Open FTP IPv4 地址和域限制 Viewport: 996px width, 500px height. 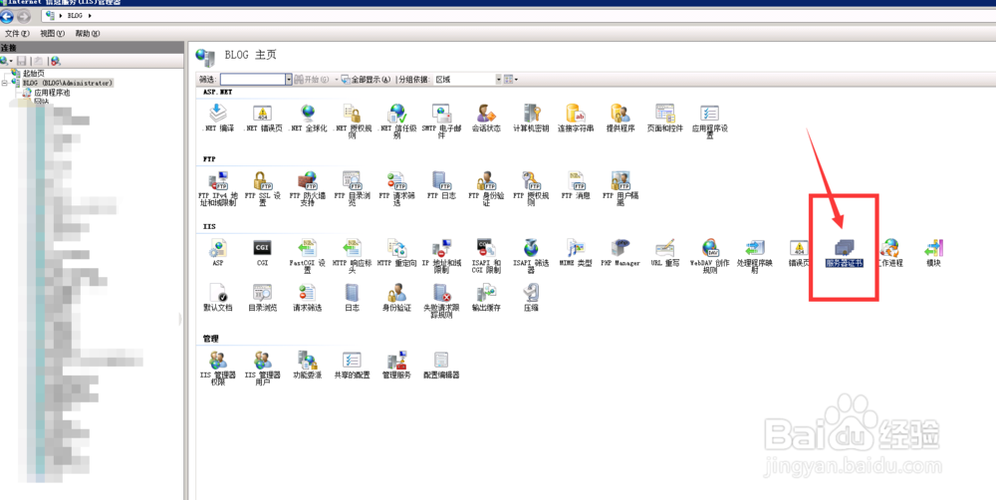[x=218, y=189]
